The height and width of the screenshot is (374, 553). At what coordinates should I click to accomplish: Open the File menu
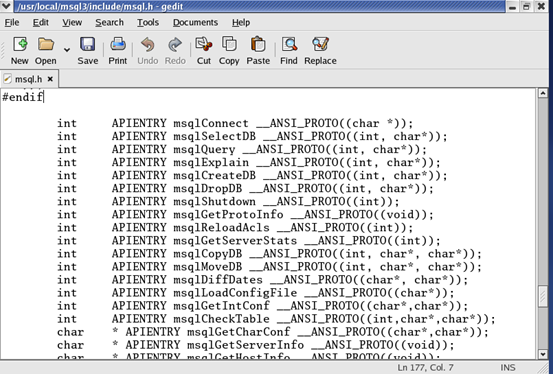(x=12, y=23)
